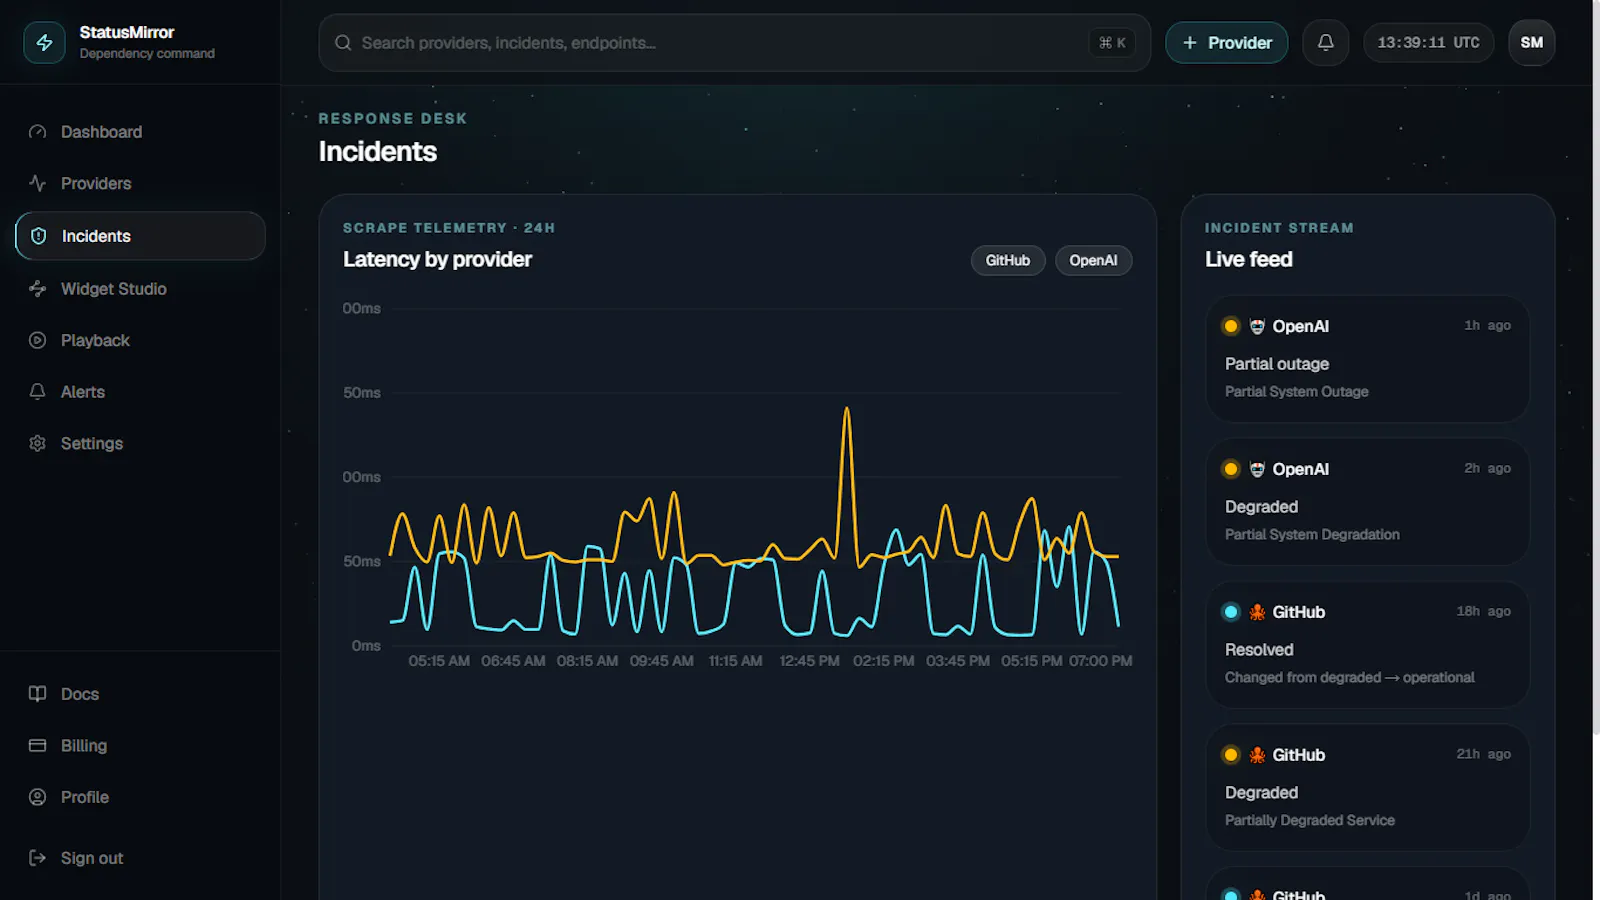Image resolution: width=1600 pixels, height=900 pixels.
Task: Click the Widget Studio icon
Action: click(38, 289)
